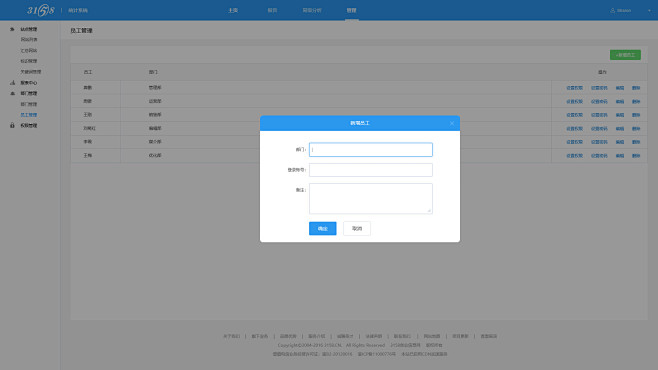Open the keyword management sidebar item
658x370 pixels.
(x=31, y=72)
